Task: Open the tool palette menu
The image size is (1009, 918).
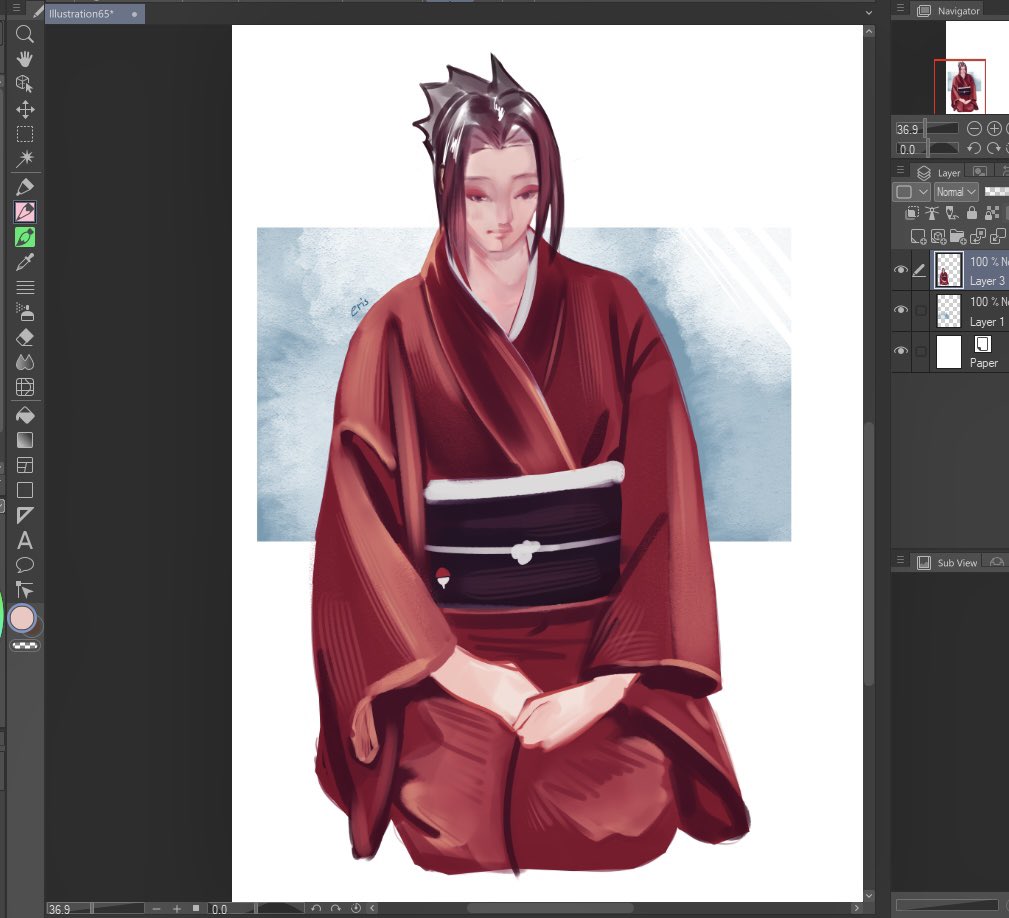Action: 17,8
